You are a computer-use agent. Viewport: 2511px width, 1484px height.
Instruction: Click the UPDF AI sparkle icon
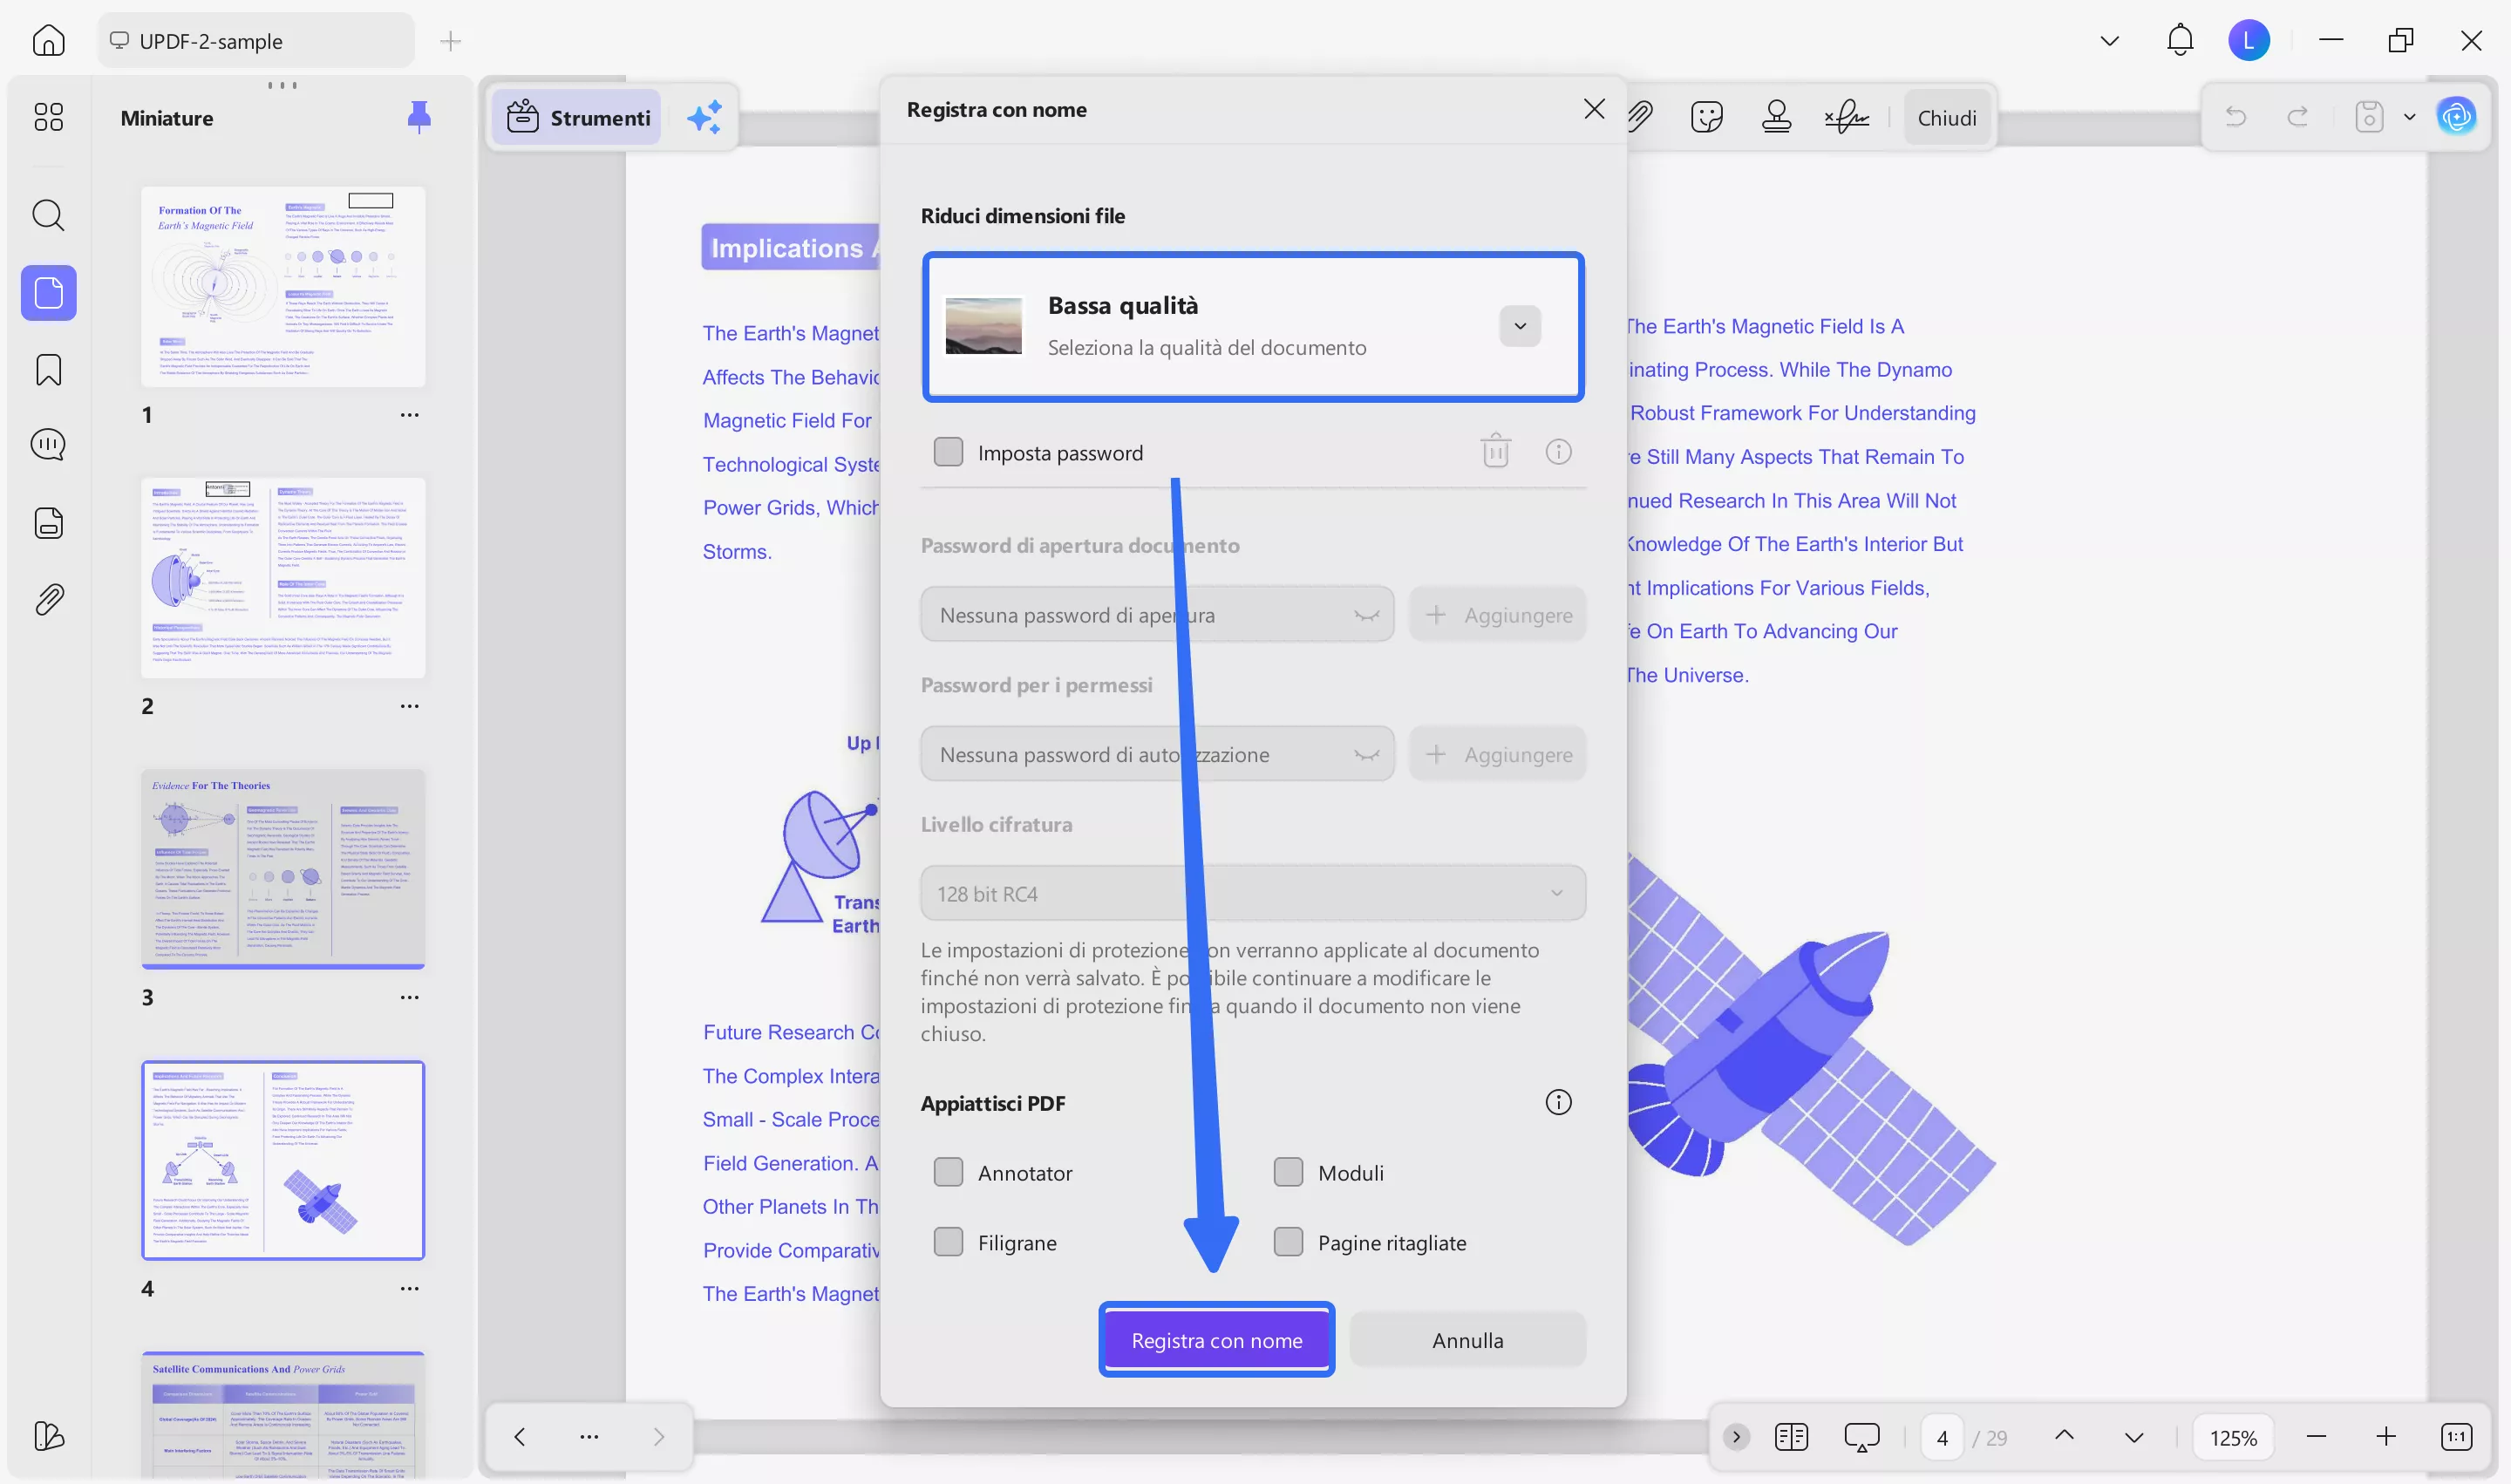tap(704, 118)
